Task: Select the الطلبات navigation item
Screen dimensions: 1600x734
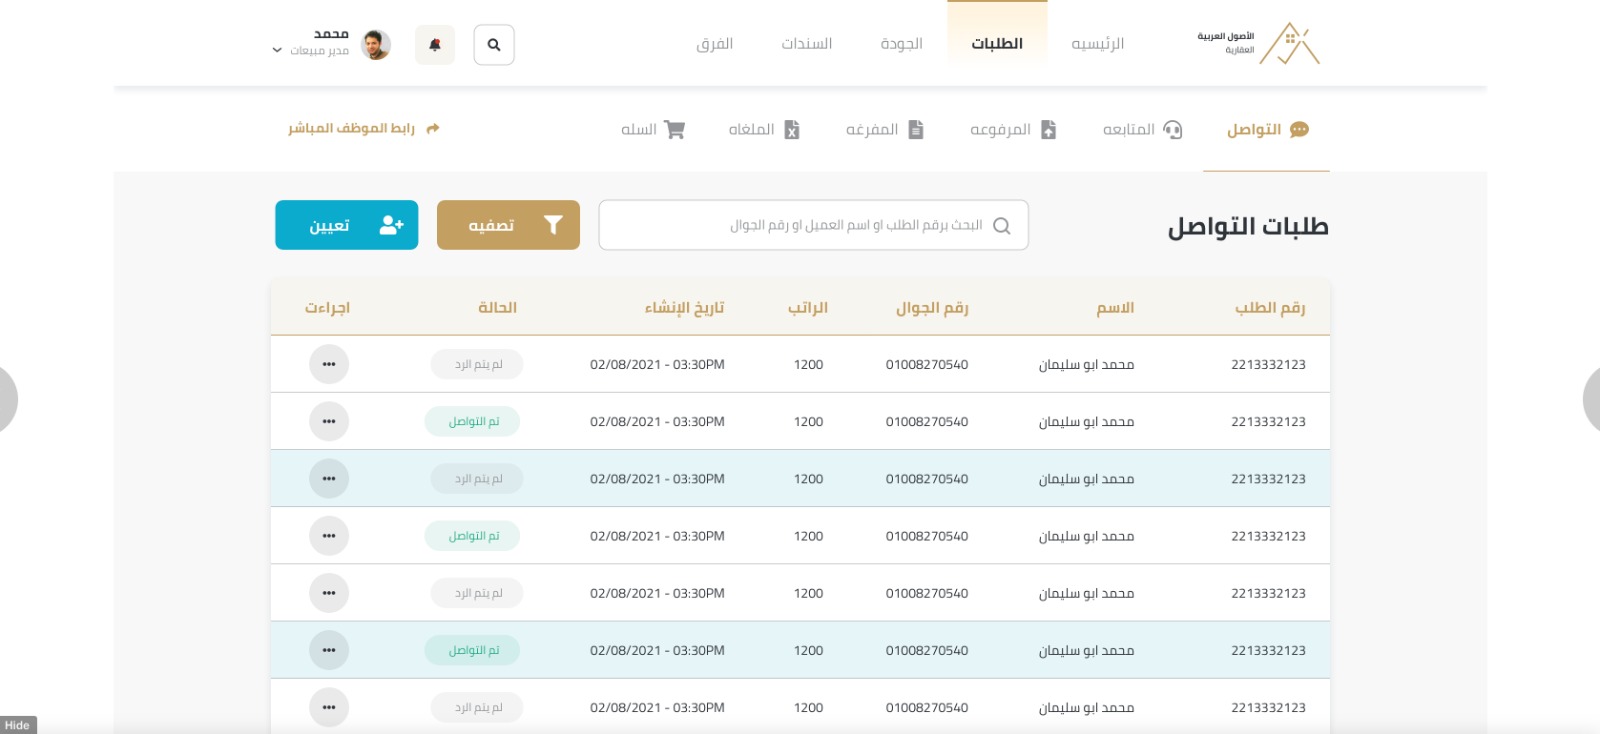Action: tap(997, 44)
